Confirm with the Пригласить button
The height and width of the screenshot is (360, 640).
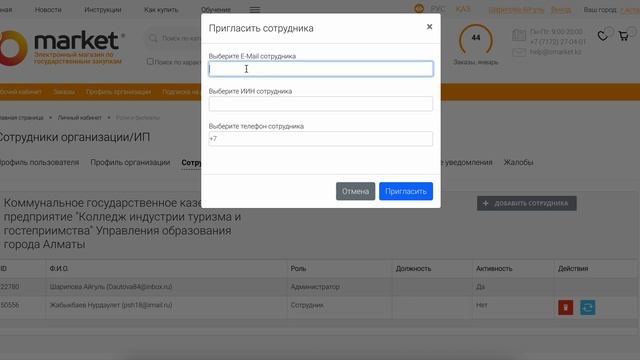click(x=406, y=191)
